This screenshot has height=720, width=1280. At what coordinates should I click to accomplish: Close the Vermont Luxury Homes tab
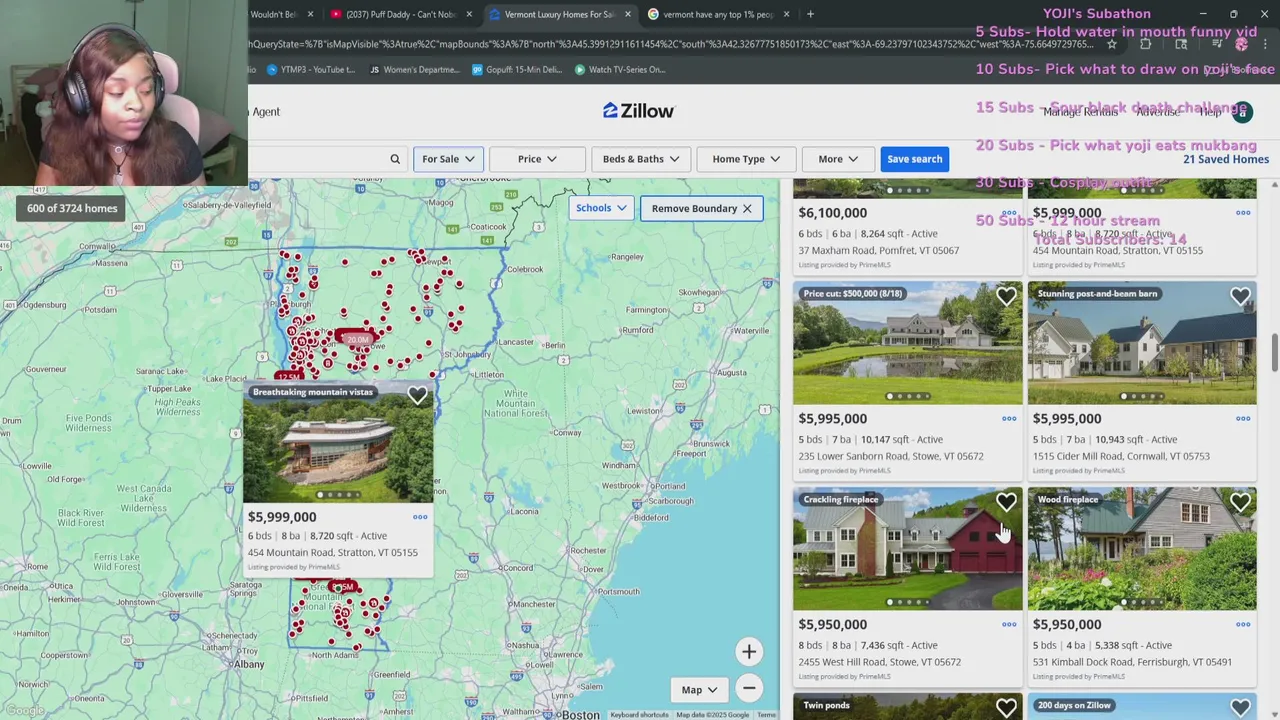[628, 14]
